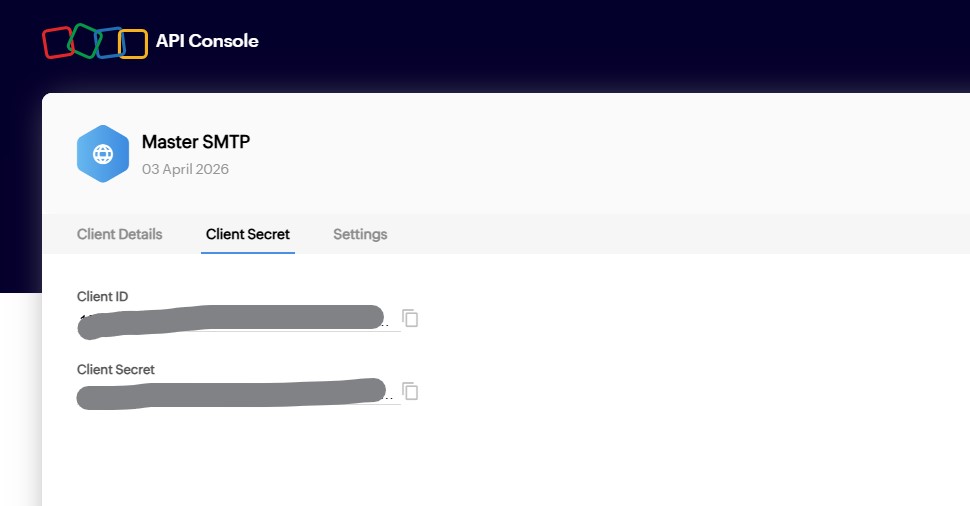Click the red square in Zoho logo
970x506 pixels.
tap(58, 42)
